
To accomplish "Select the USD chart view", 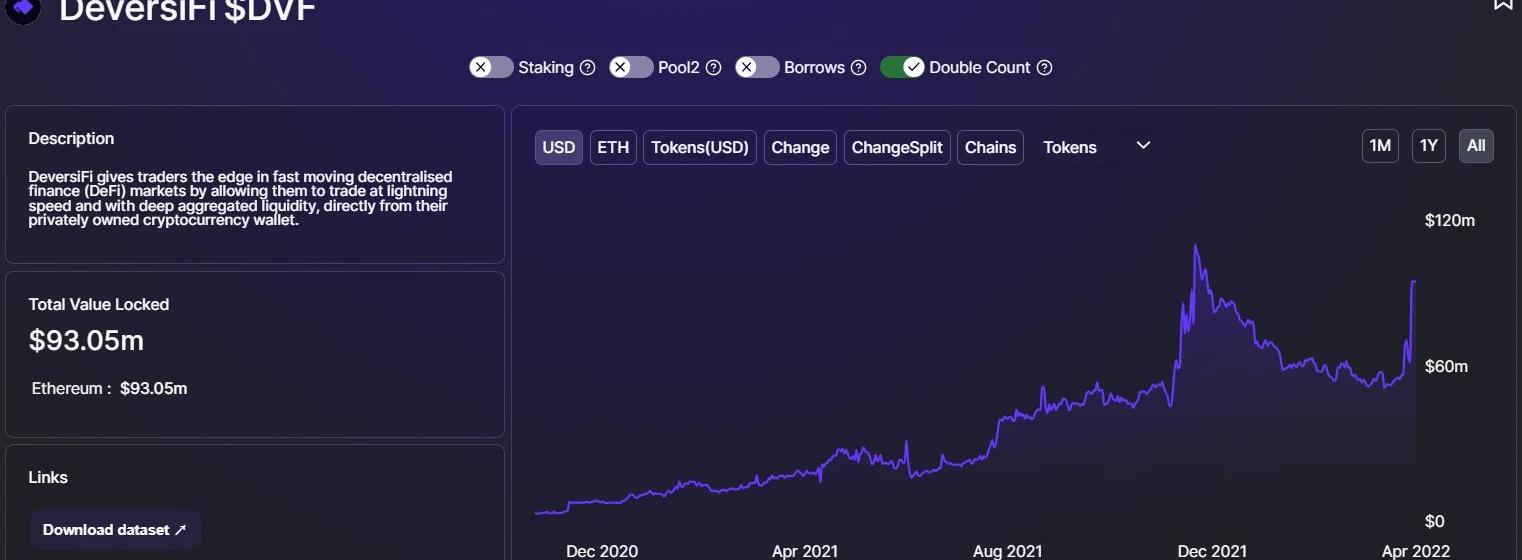I will point(559,147).
